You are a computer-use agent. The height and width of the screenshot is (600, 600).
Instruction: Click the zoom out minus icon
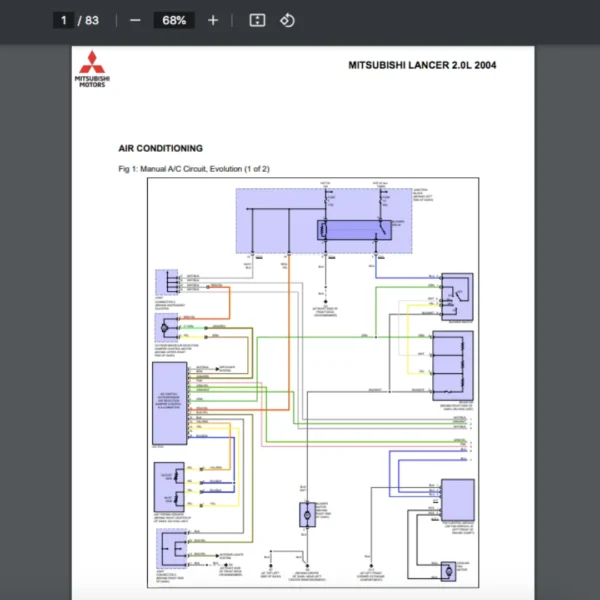click(x=135, y=20)
